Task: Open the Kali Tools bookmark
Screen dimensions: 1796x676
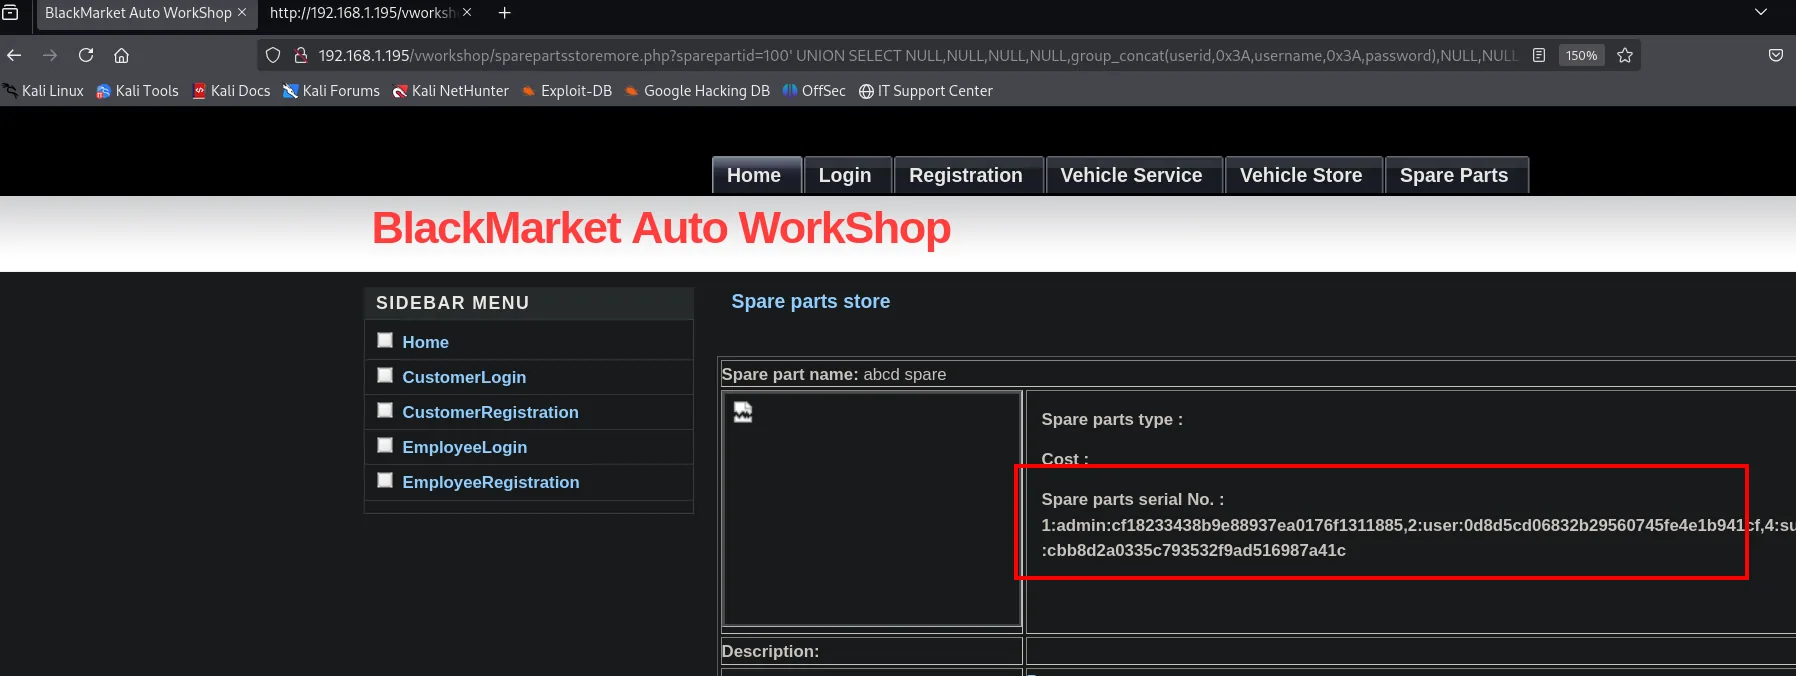Action: [x=137, y=91]
